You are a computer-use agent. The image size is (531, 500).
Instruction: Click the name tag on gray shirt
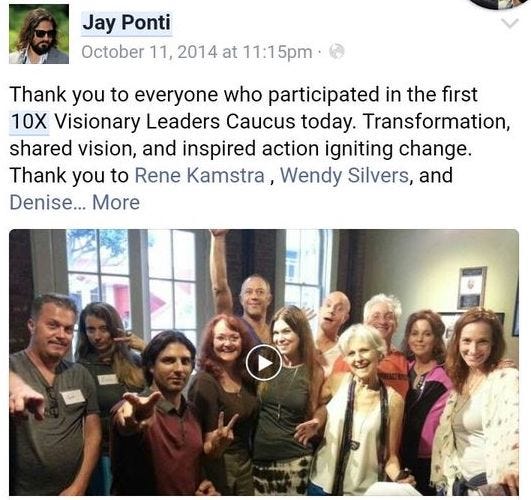[x=73, y=397]
